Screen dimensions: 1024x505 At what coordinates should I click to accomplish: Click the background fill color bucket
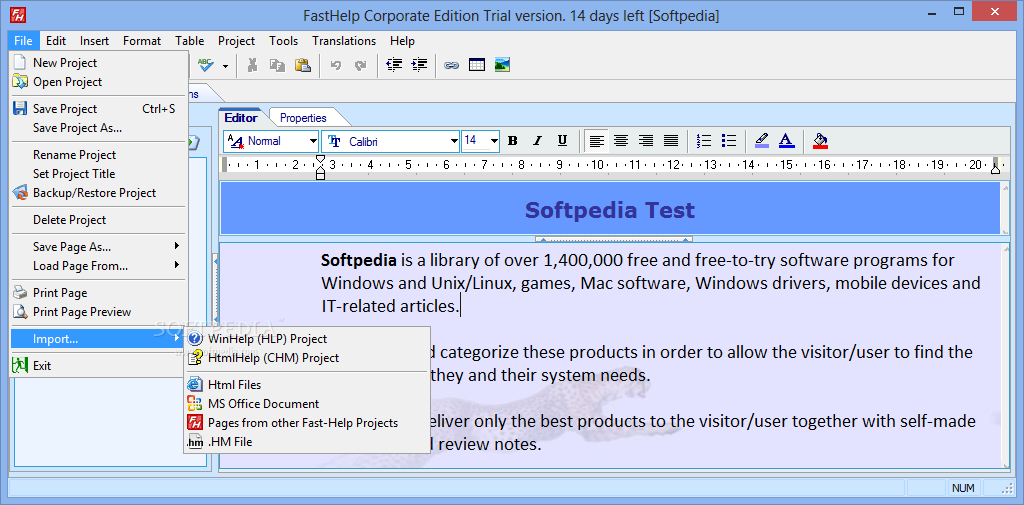click(820, 140)
